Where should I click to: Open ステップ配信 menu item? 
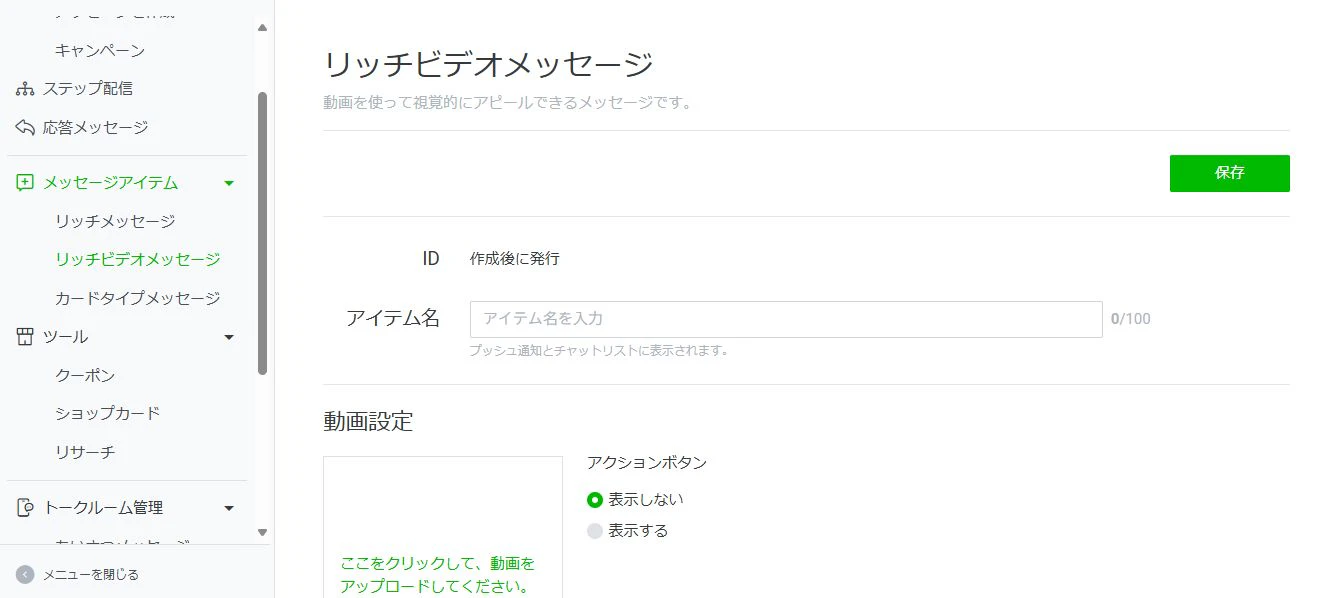[88, 89]
